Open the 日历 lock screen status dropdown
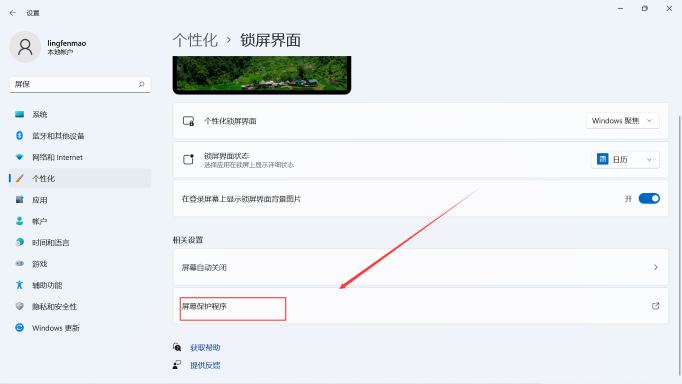Viewport: 682px width, 384px height. click(625, 160)
